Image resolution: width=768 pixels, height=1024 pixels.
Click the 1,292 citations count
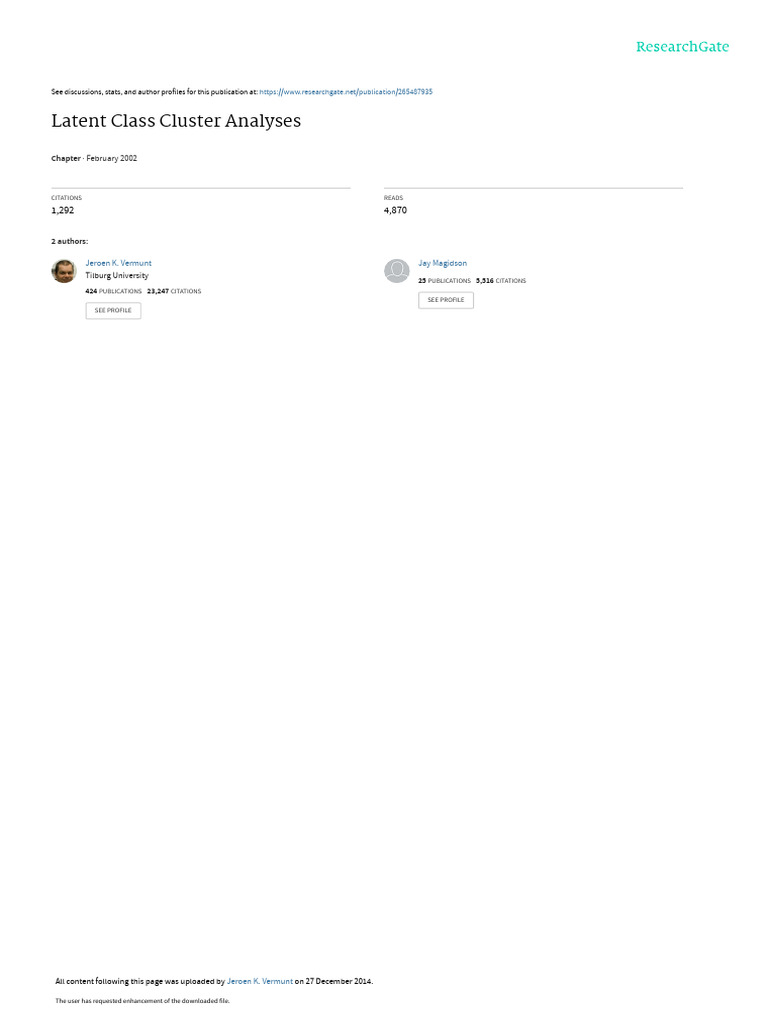point(63,210)
